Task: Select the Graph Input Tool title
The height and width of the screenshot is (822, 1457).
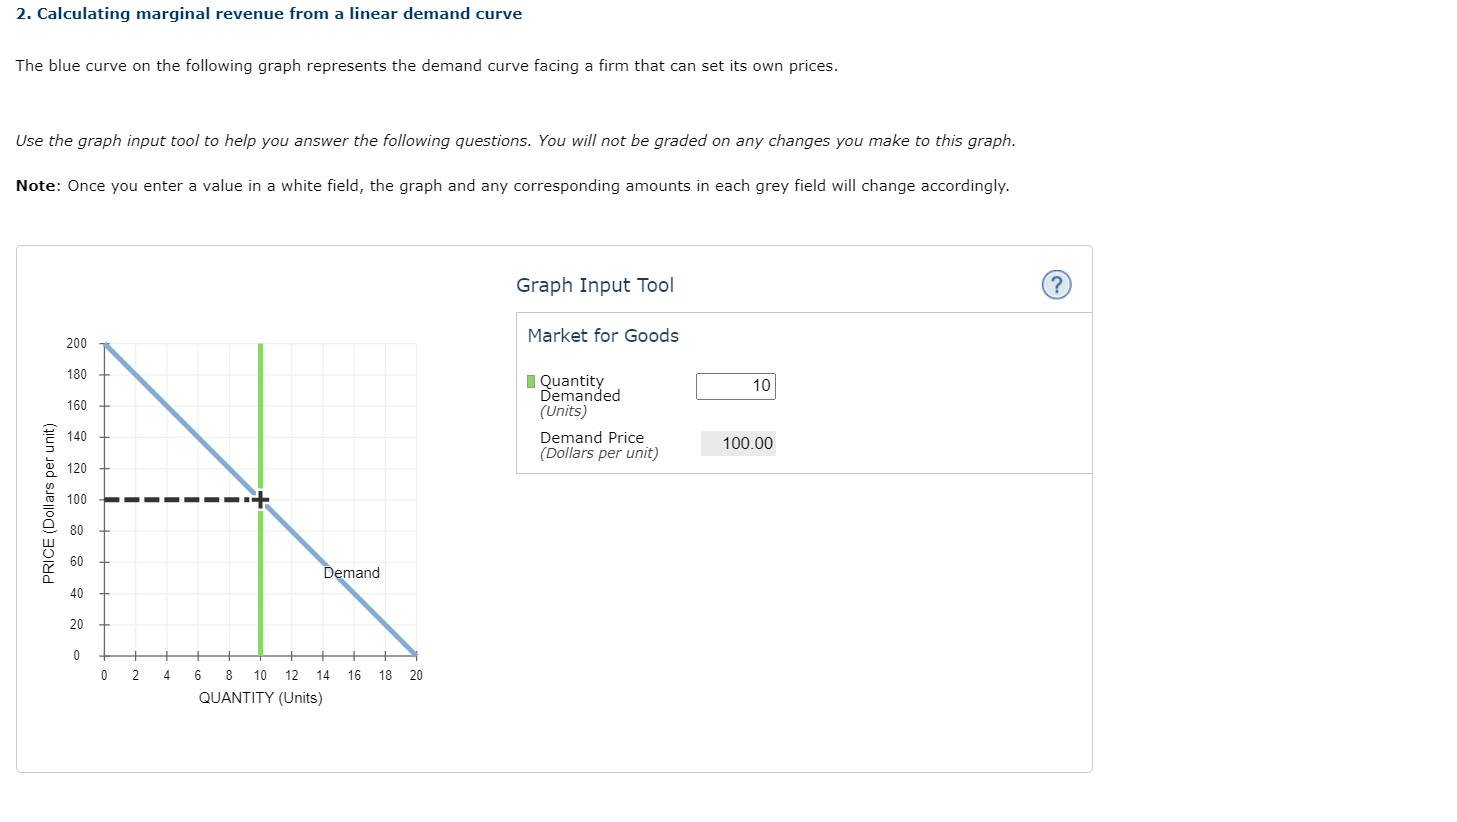Action: pyautogui.click(x=594, y=285)
